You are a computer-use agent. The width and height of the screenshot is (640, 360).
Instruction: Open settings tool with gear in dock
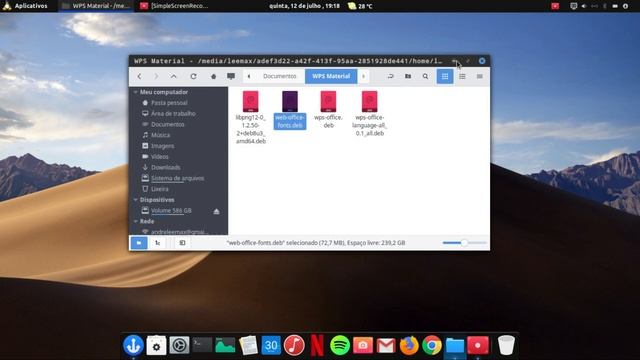click(x=156, y=345)
